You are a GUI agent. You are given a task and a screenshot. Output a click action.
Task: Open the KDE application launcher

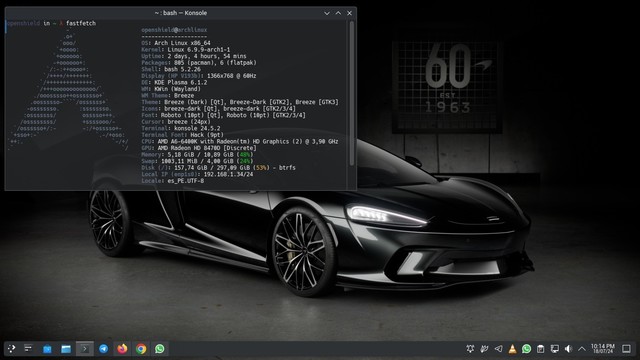[11, 349]
